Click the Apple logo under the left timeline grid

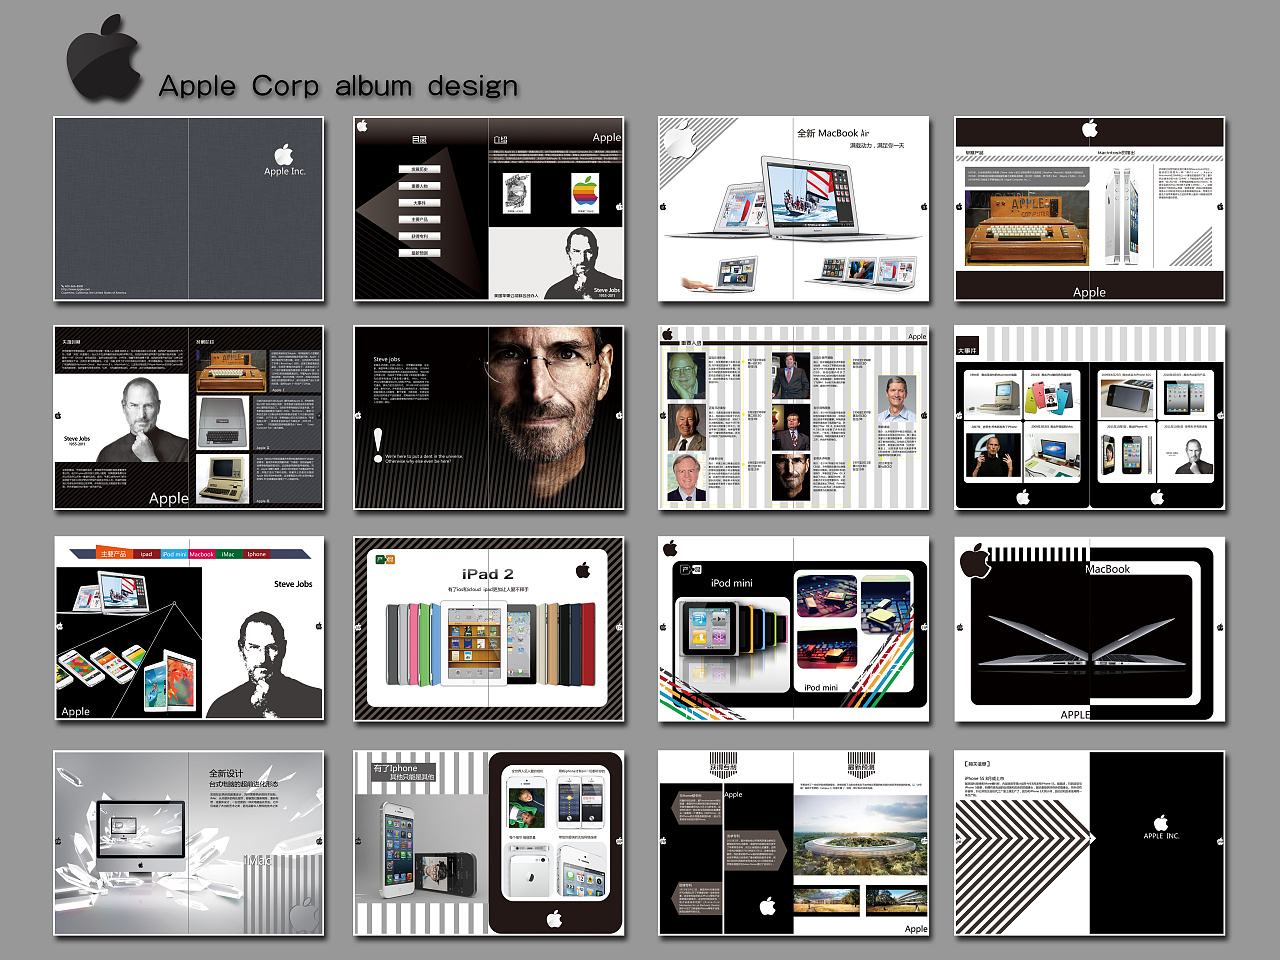point(1023,496)
